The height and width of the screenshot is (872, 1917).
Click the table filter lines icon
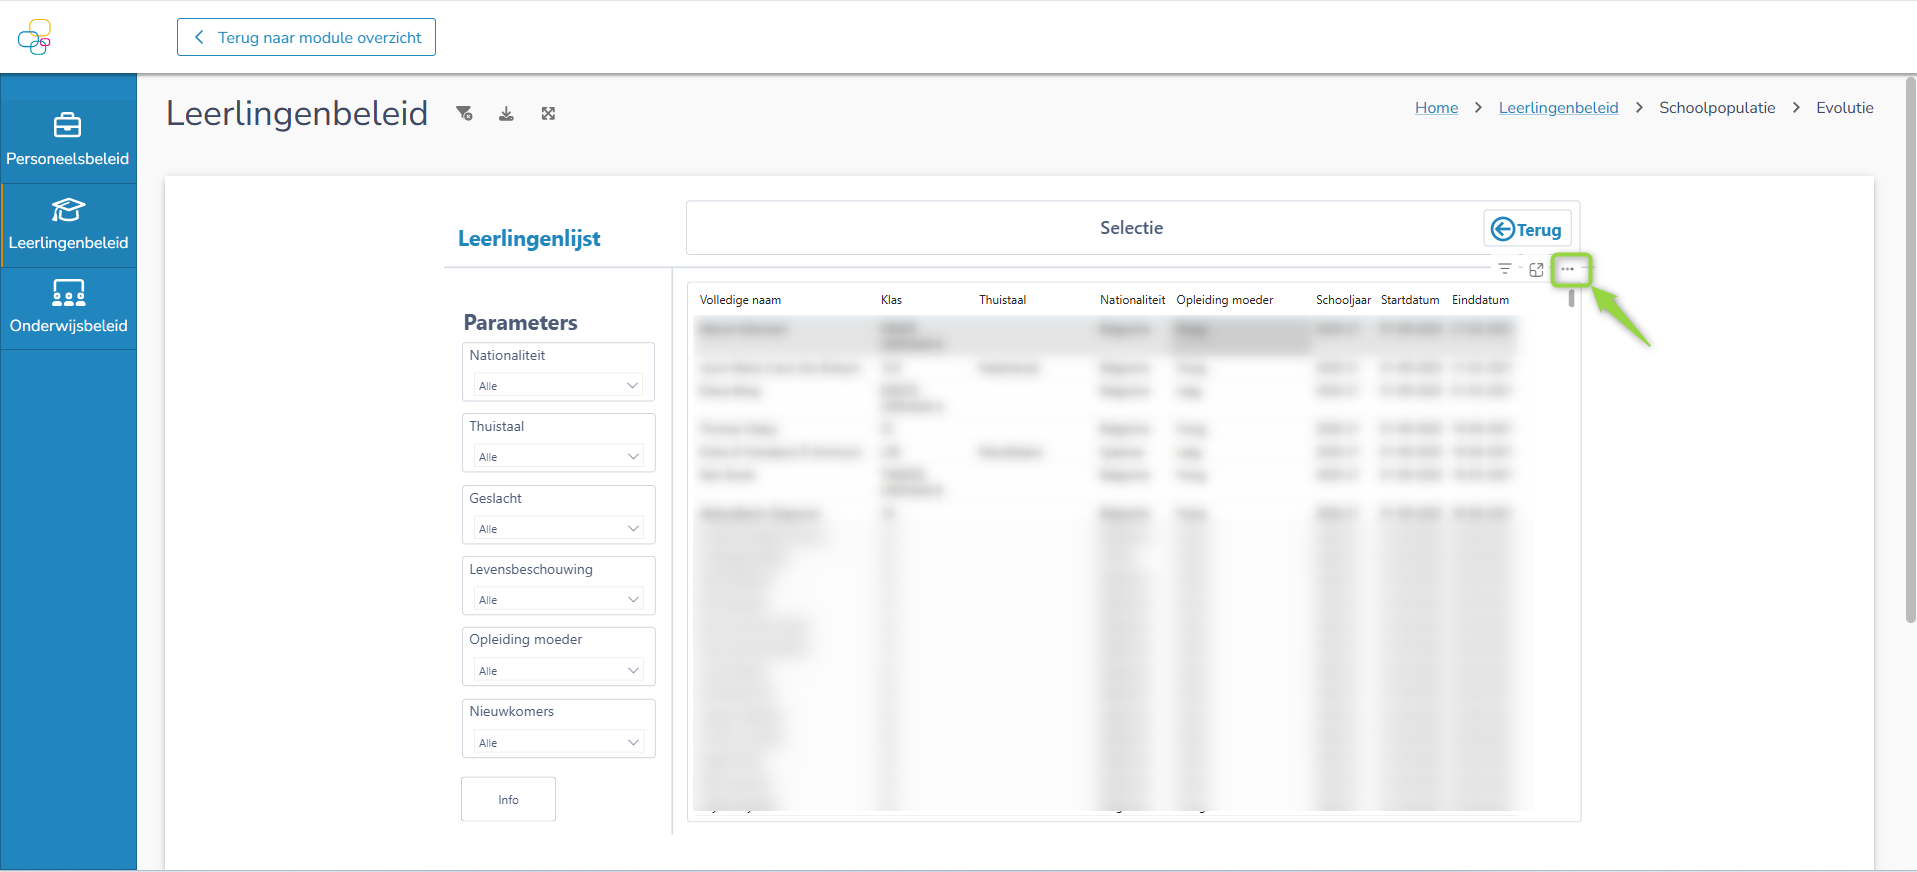pyautogui.click(x=1504, y=269)
